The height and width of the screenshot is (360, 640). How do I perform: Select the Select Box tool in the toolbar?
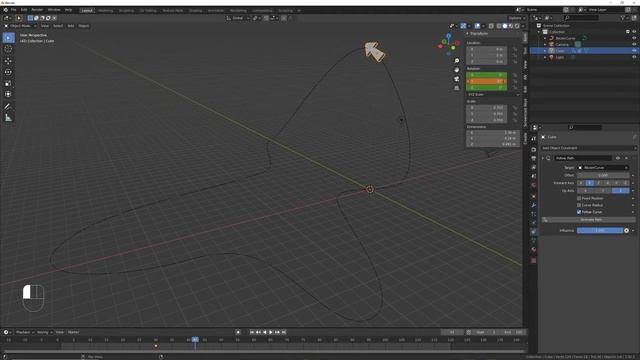(8, 38)
